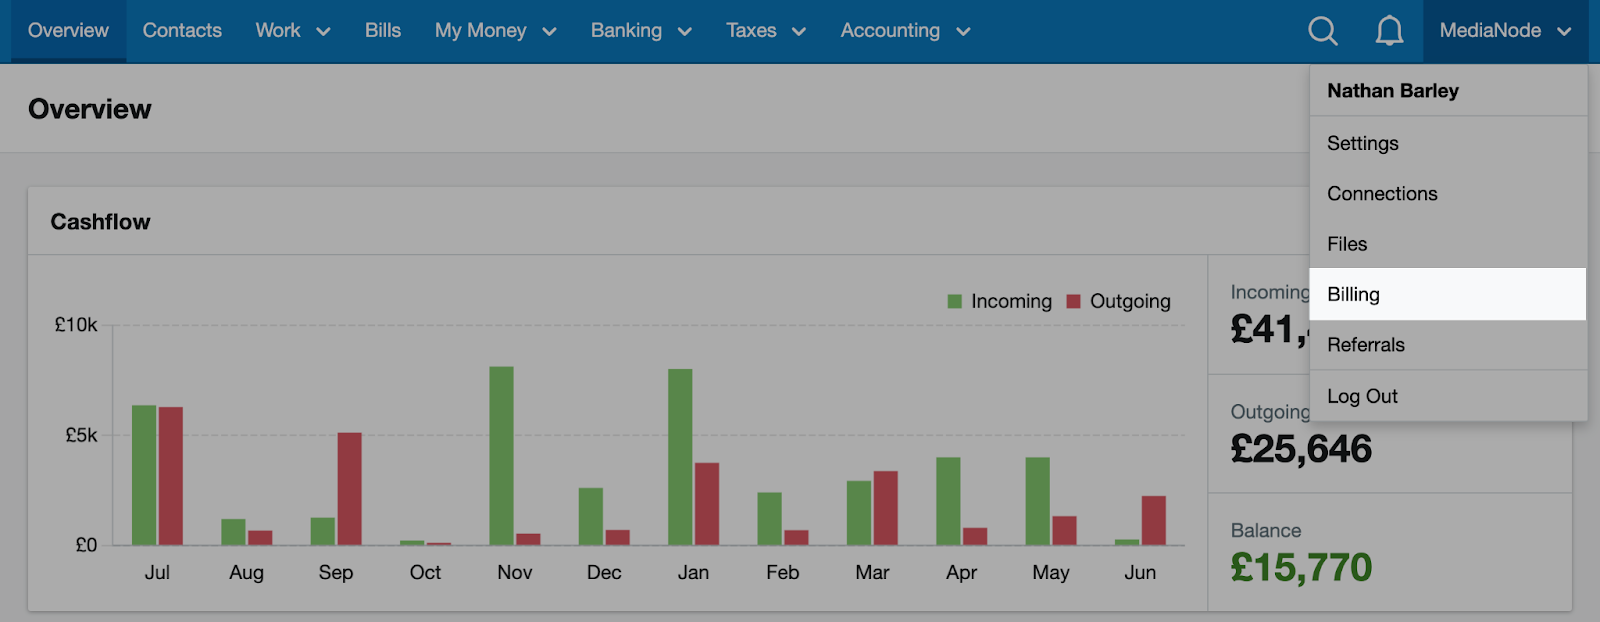Open the Taxes dropdown
1600x622 pixels.
[765, 31]
